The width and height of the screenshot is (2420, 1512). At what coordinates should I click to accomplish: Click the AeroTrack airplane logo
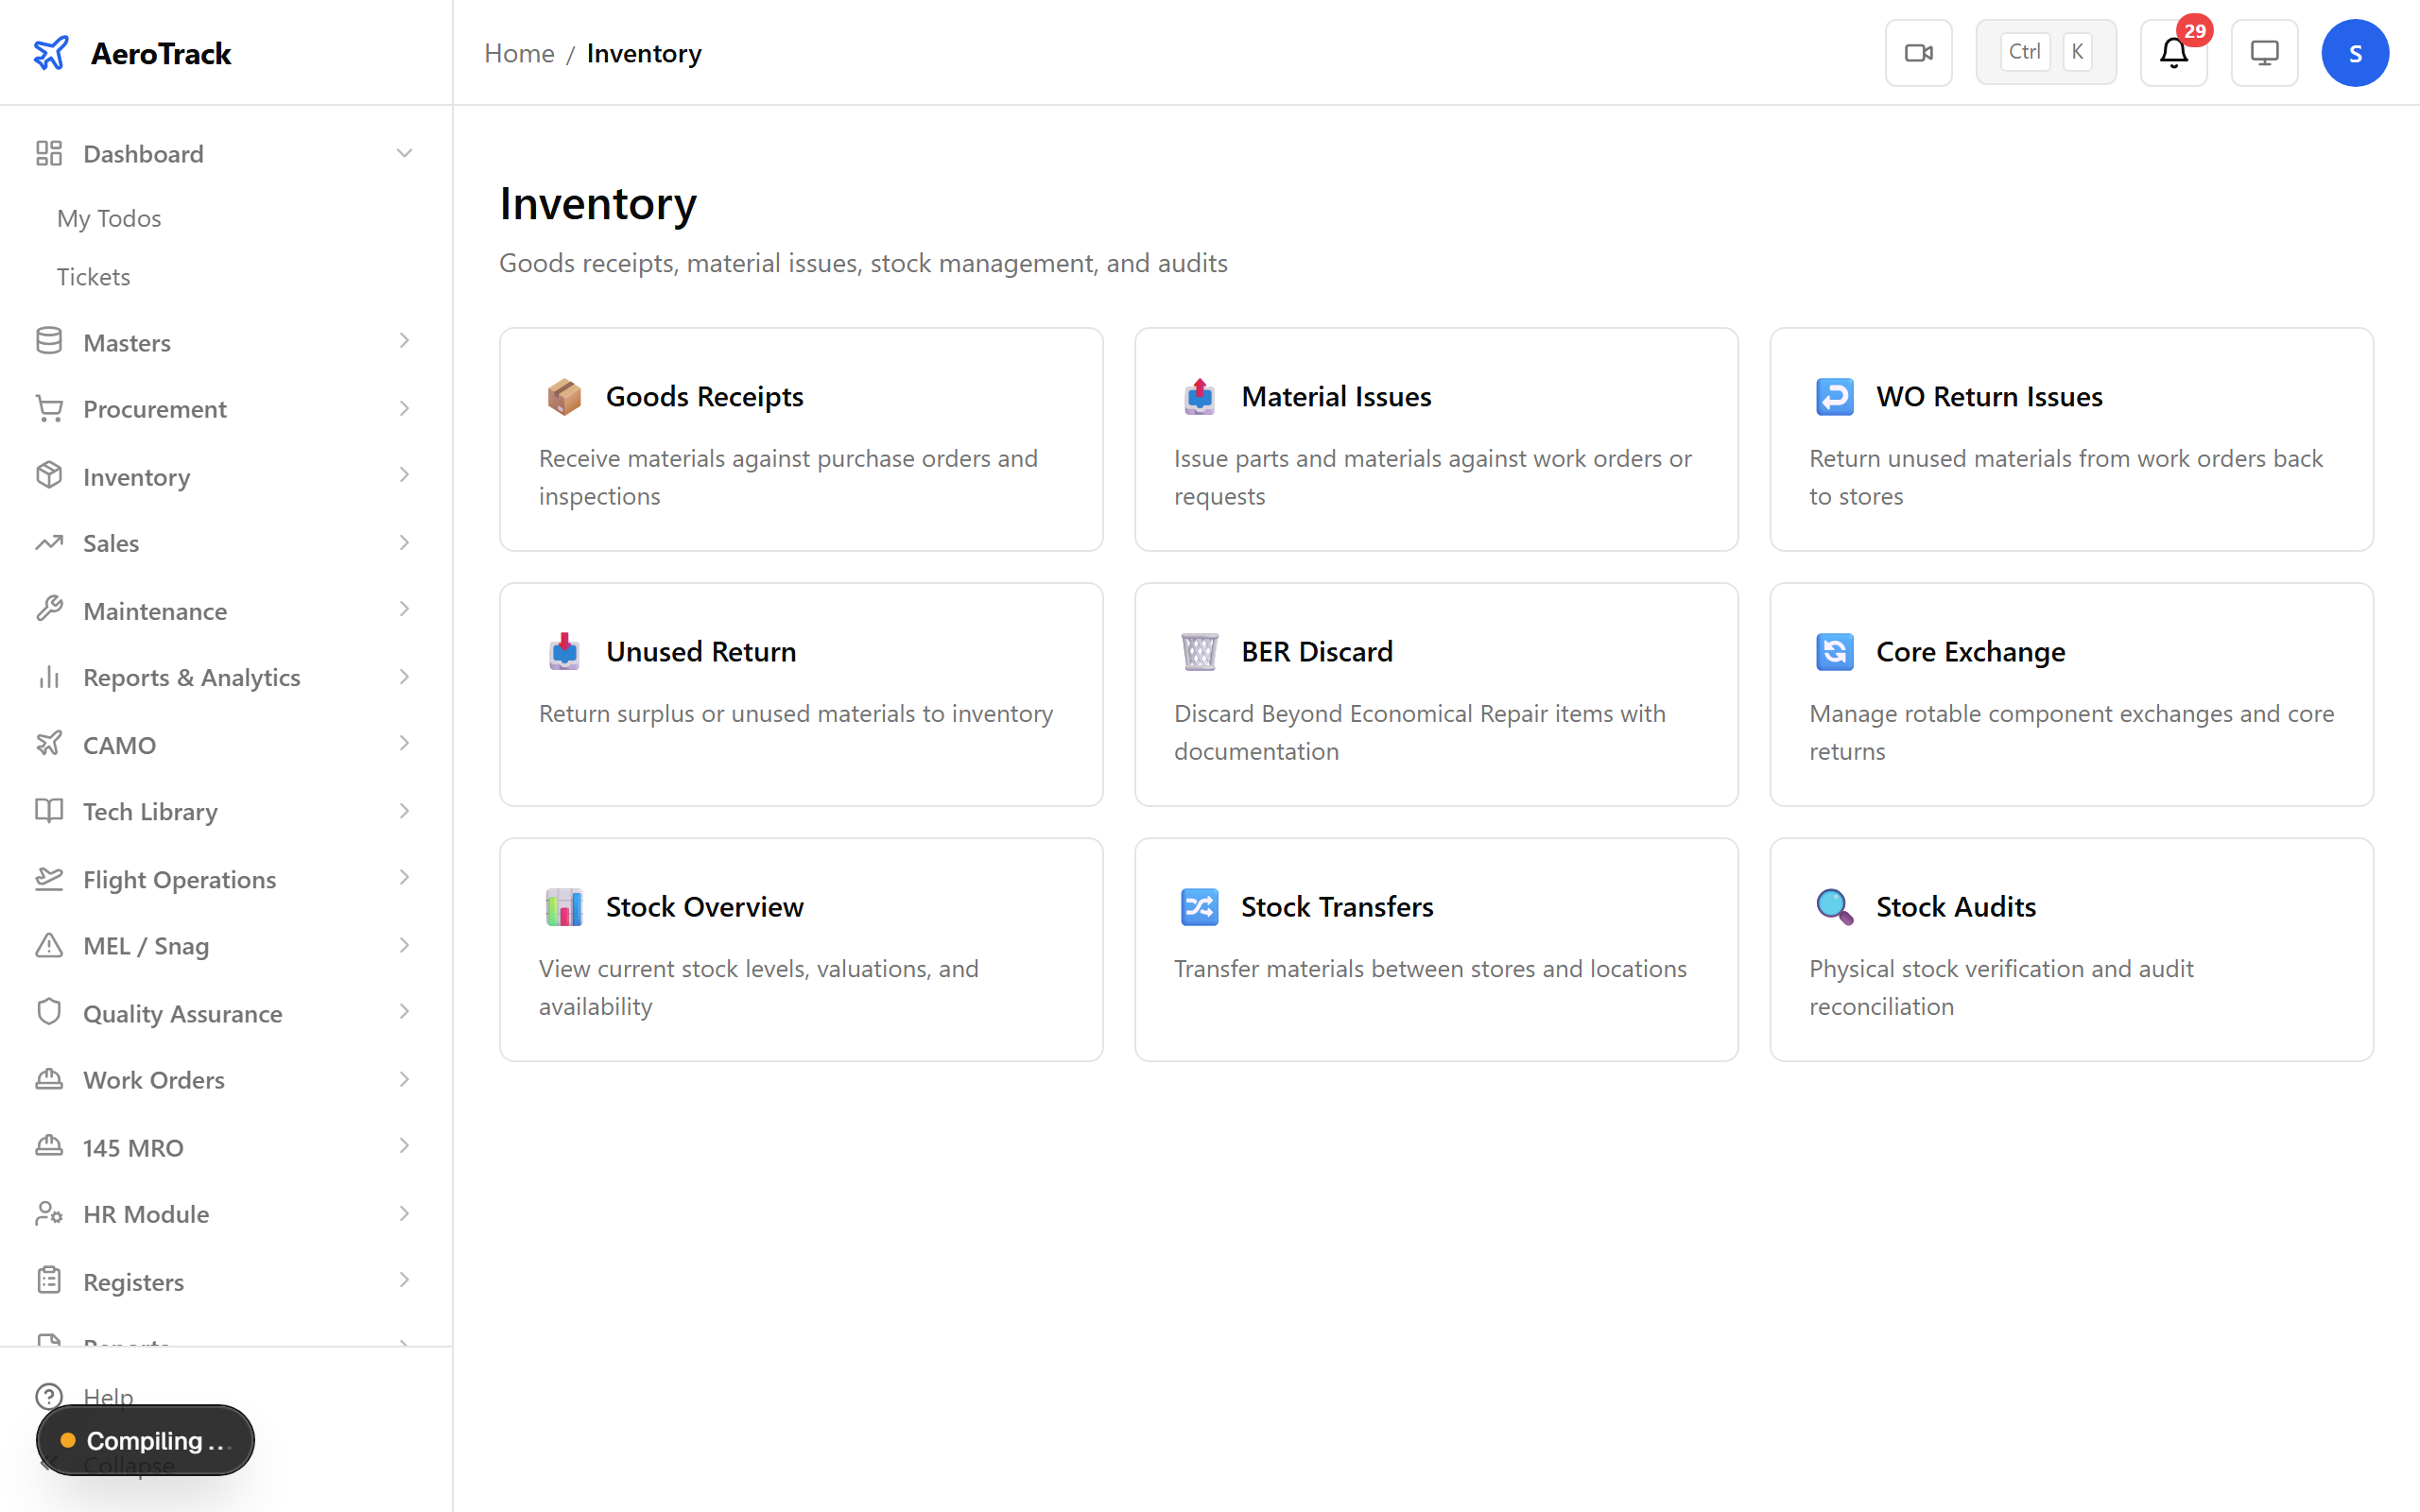tap(51, 52)
